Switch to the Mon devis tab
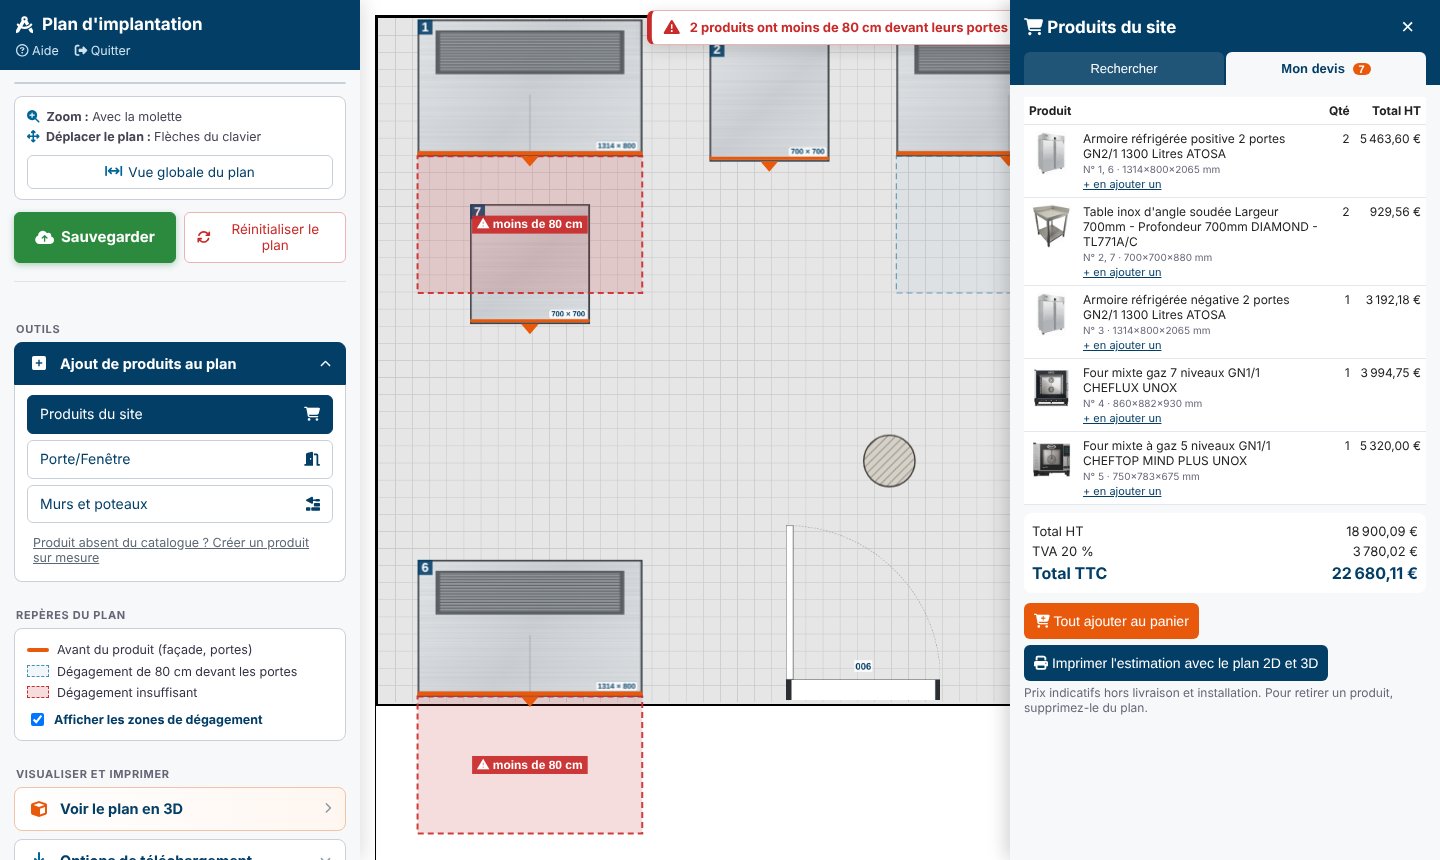This screenshot has height=860, width=1440. [1325, 69]
